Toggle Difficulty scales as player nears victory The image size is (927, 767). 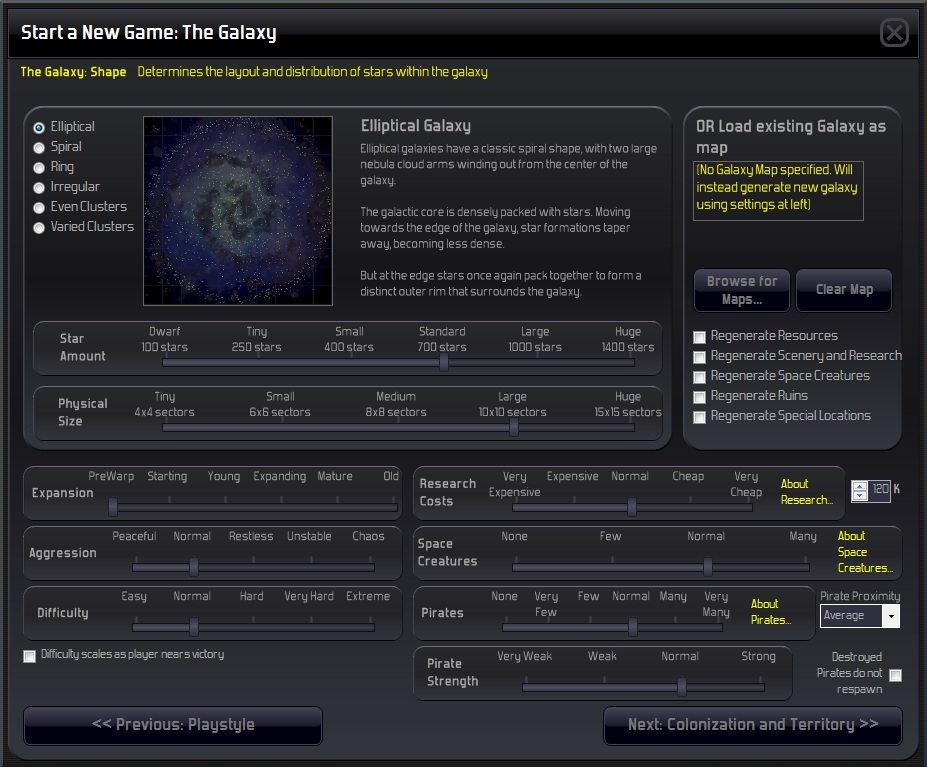pyautogui.click(x=30, y=656)
